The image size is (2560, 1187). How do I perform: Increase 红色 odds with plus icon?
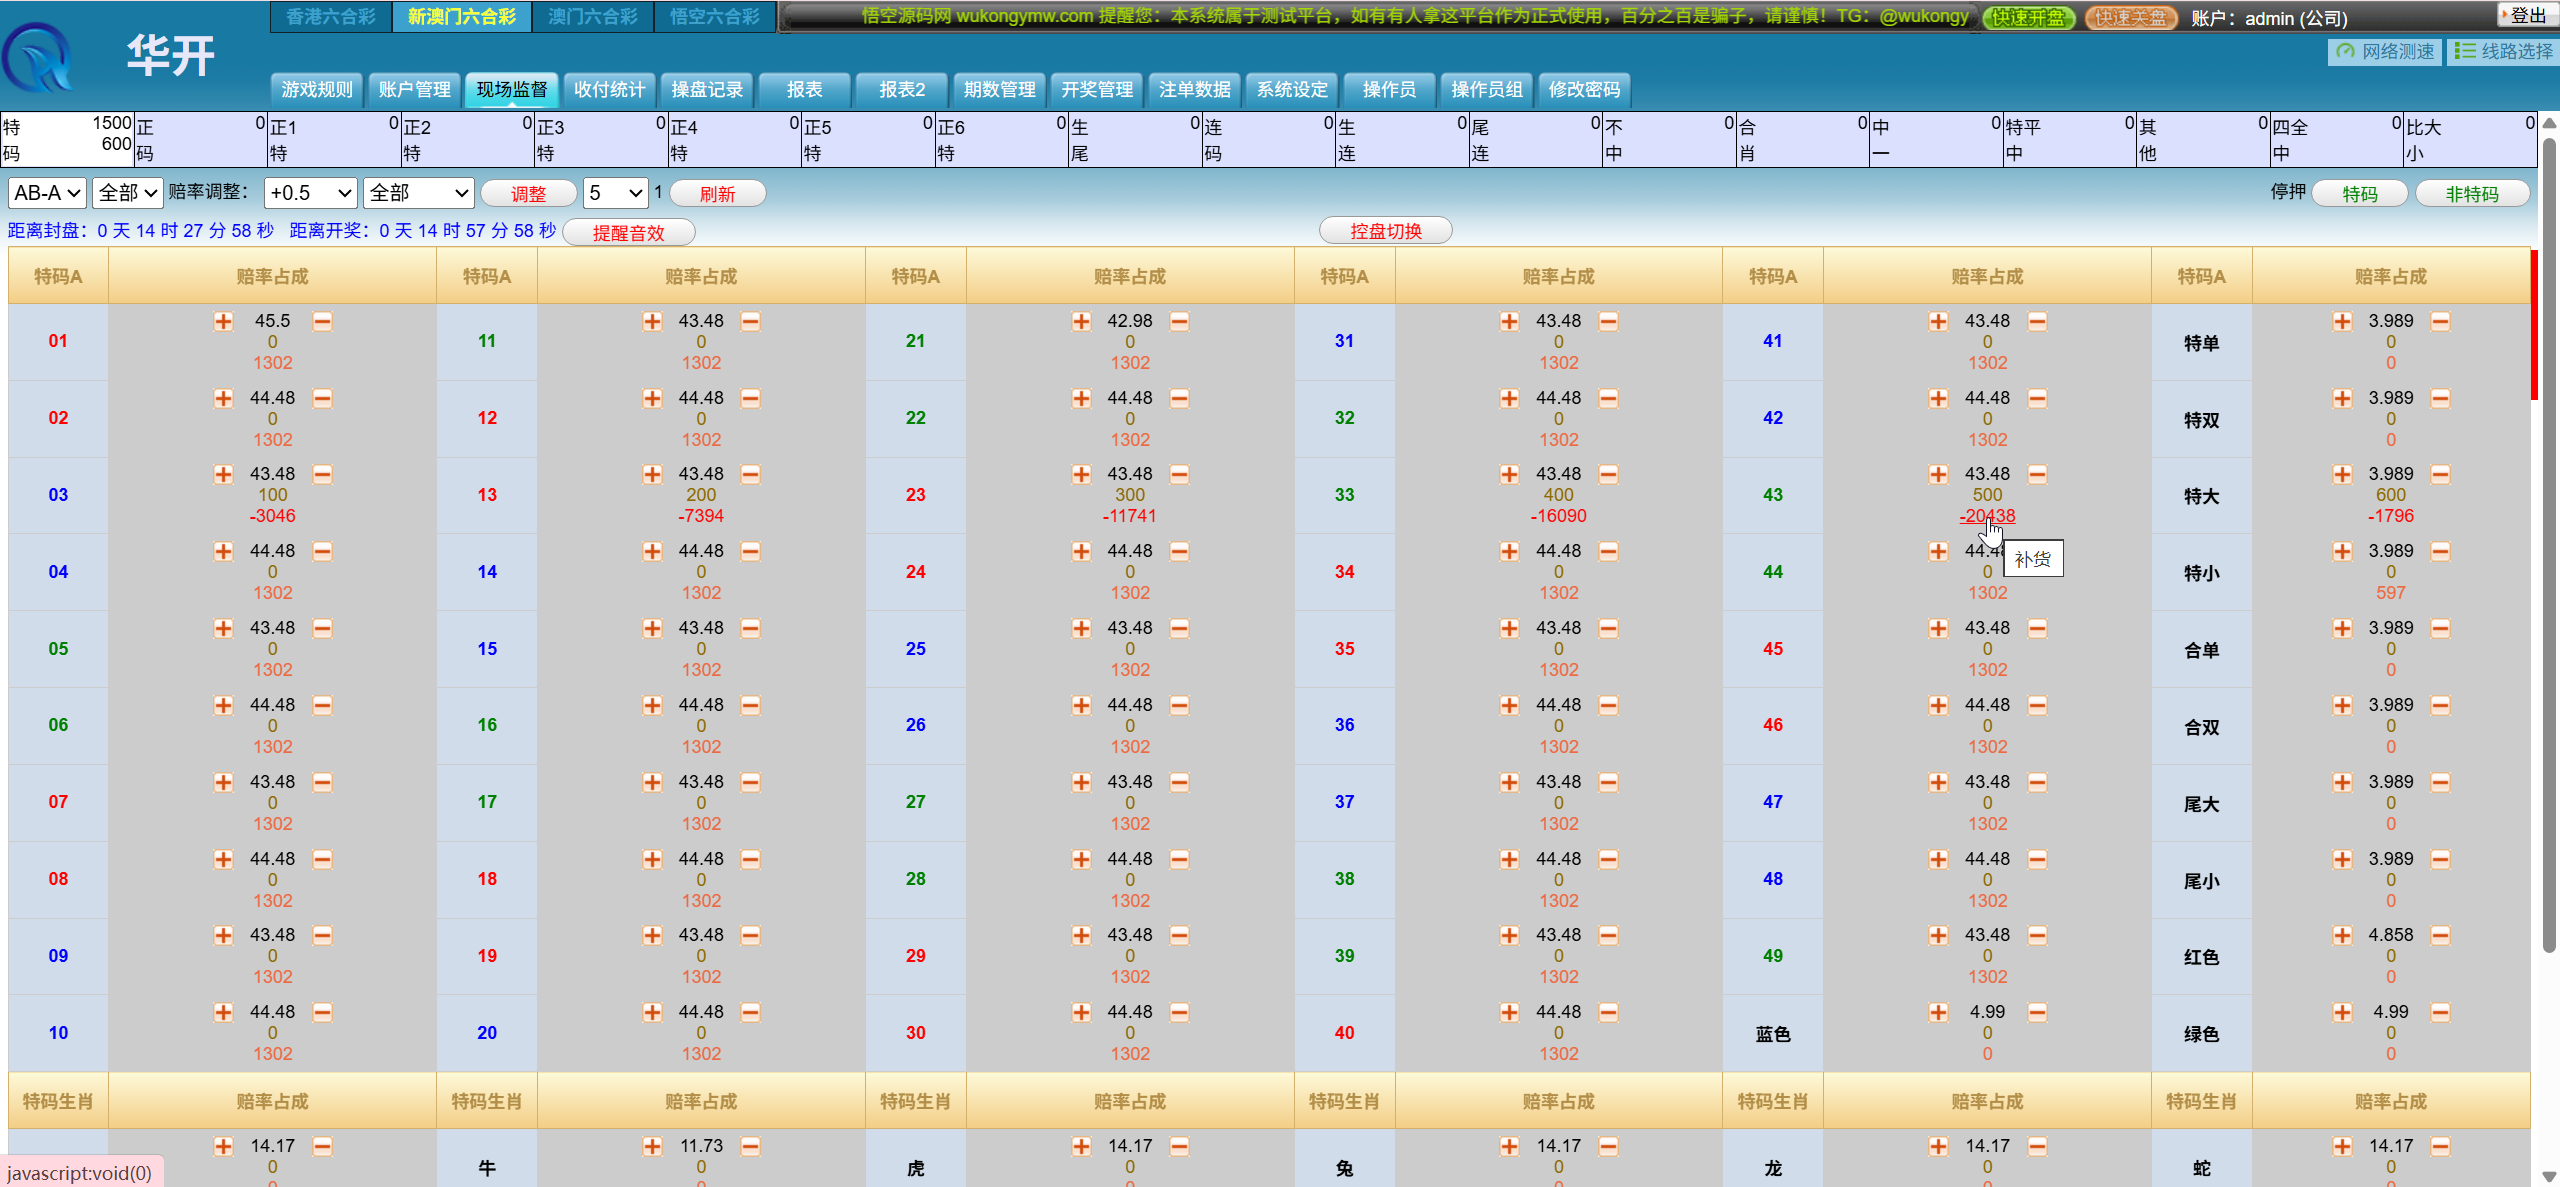(2342, 935)
